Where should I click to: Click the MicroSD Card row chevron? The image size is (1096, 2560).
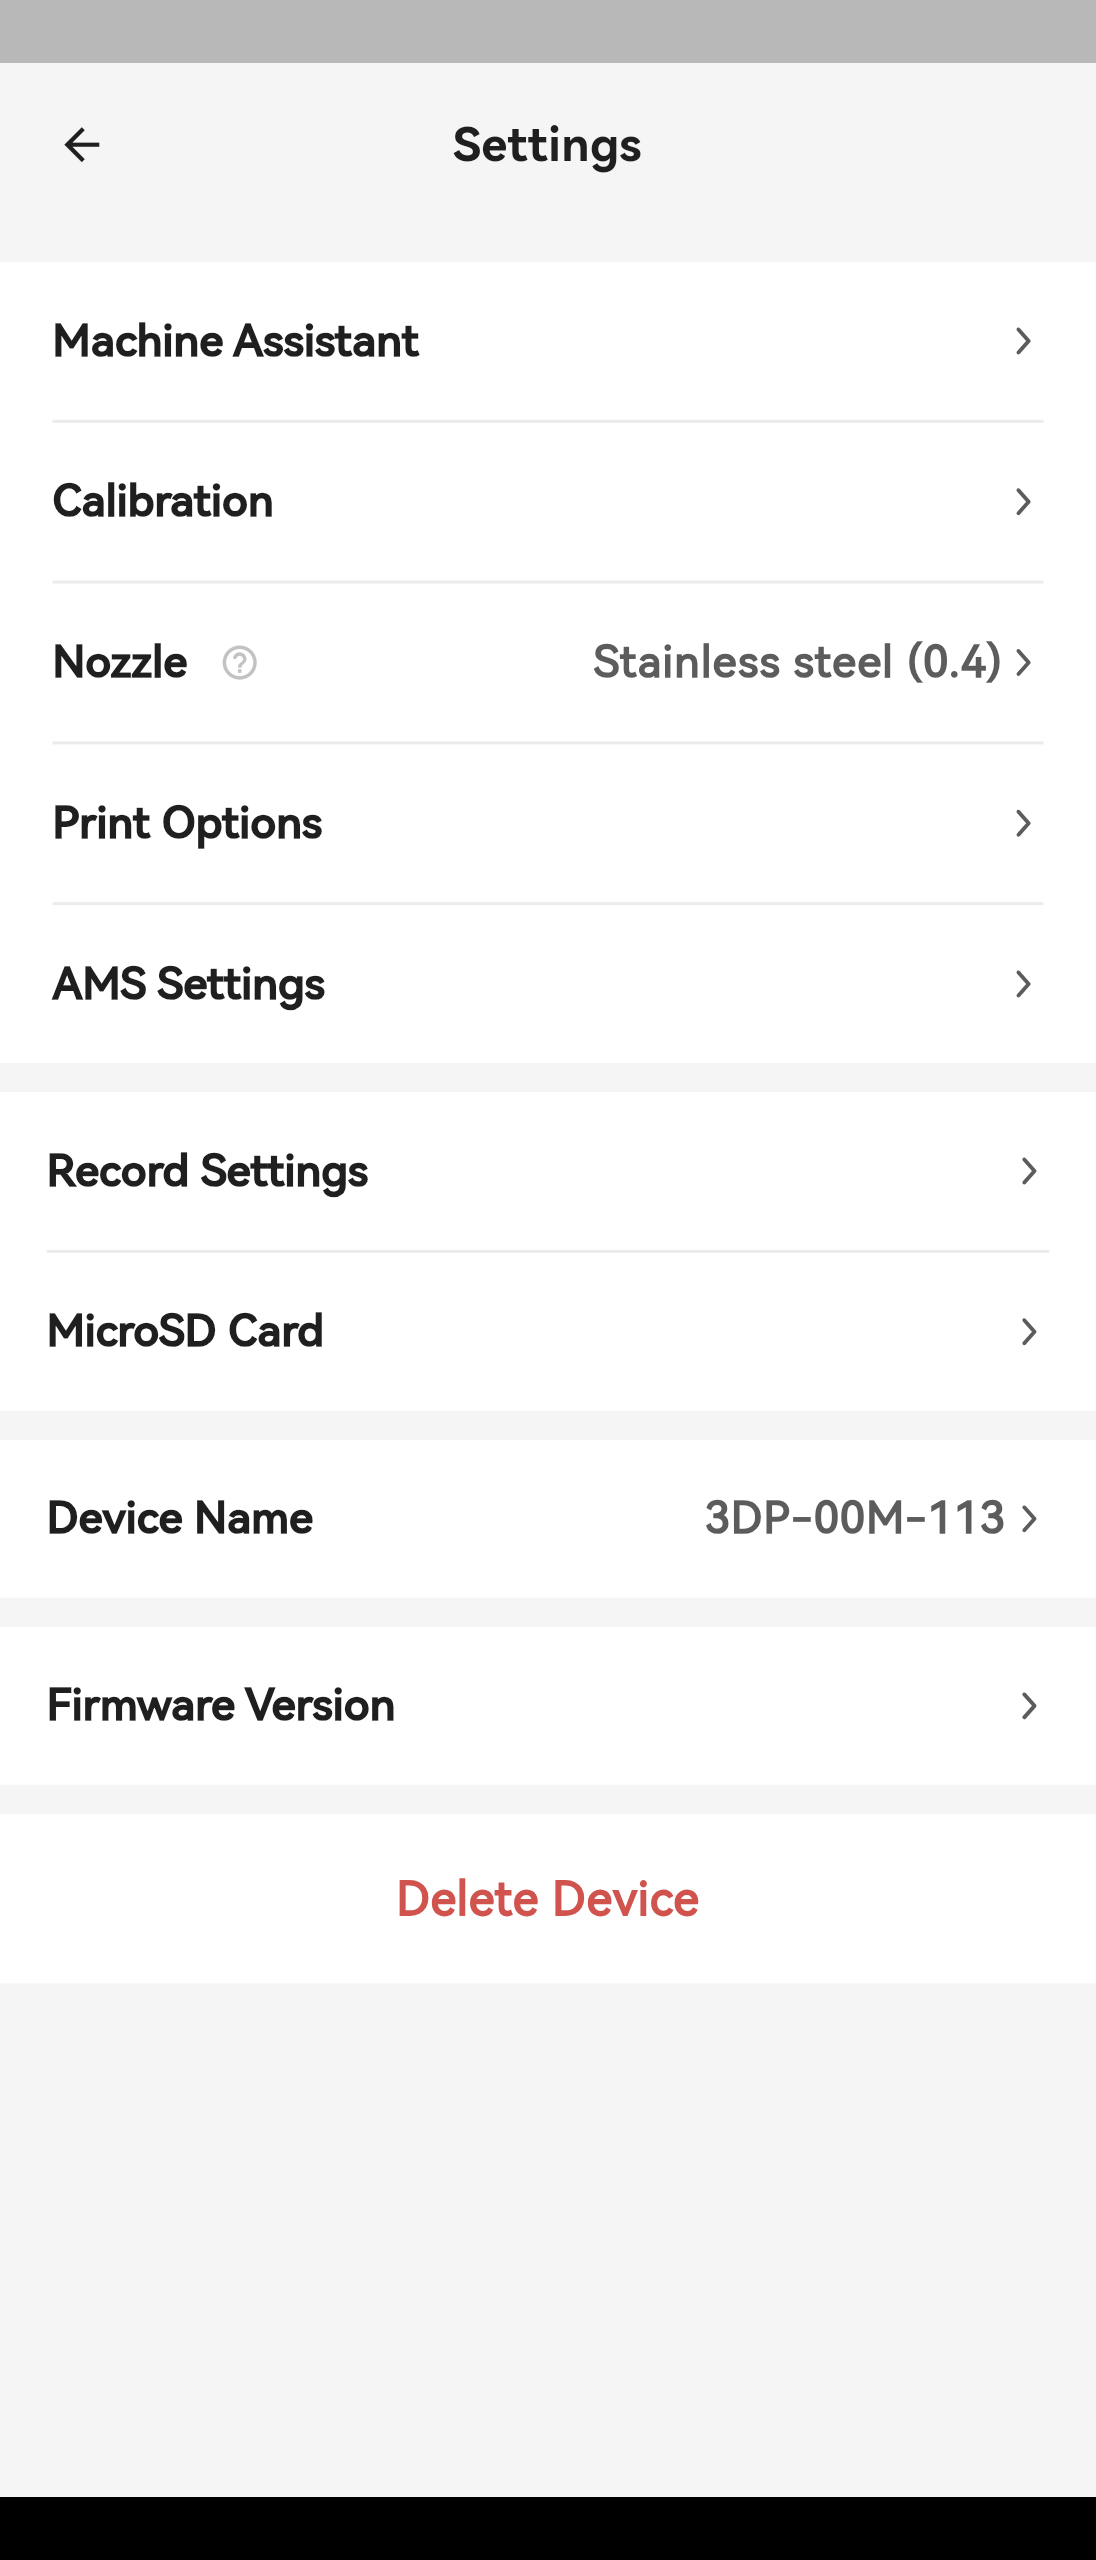tap(1028, 1331)
